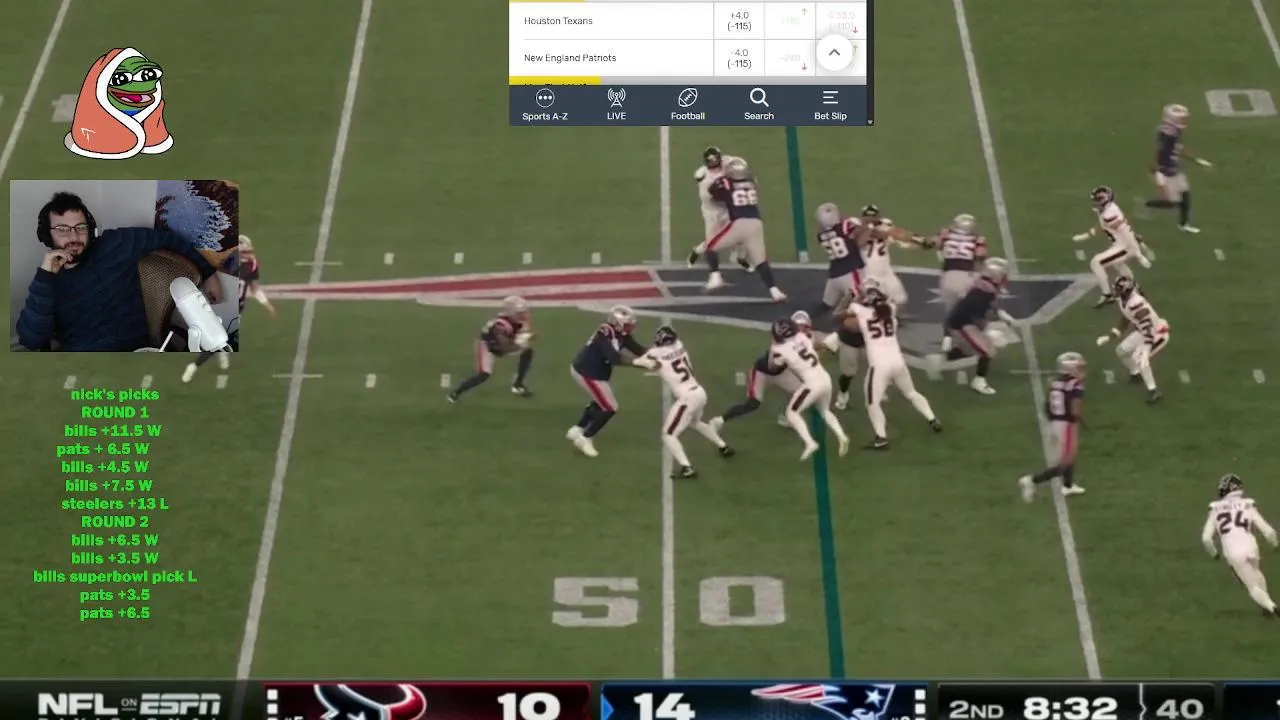Click the Houston Texans team name
This screenshot has width=1280, height=720.
(x=558, y=21)
